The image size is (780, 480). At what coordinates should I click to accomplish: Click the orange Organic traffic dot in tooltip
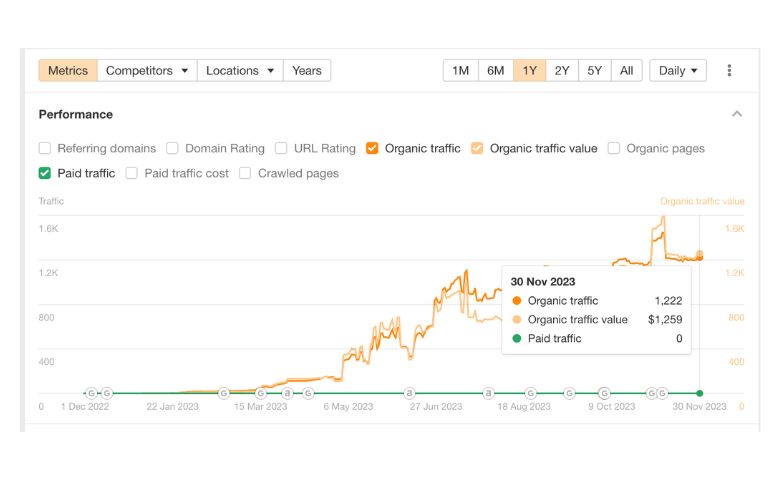[517, 300]
